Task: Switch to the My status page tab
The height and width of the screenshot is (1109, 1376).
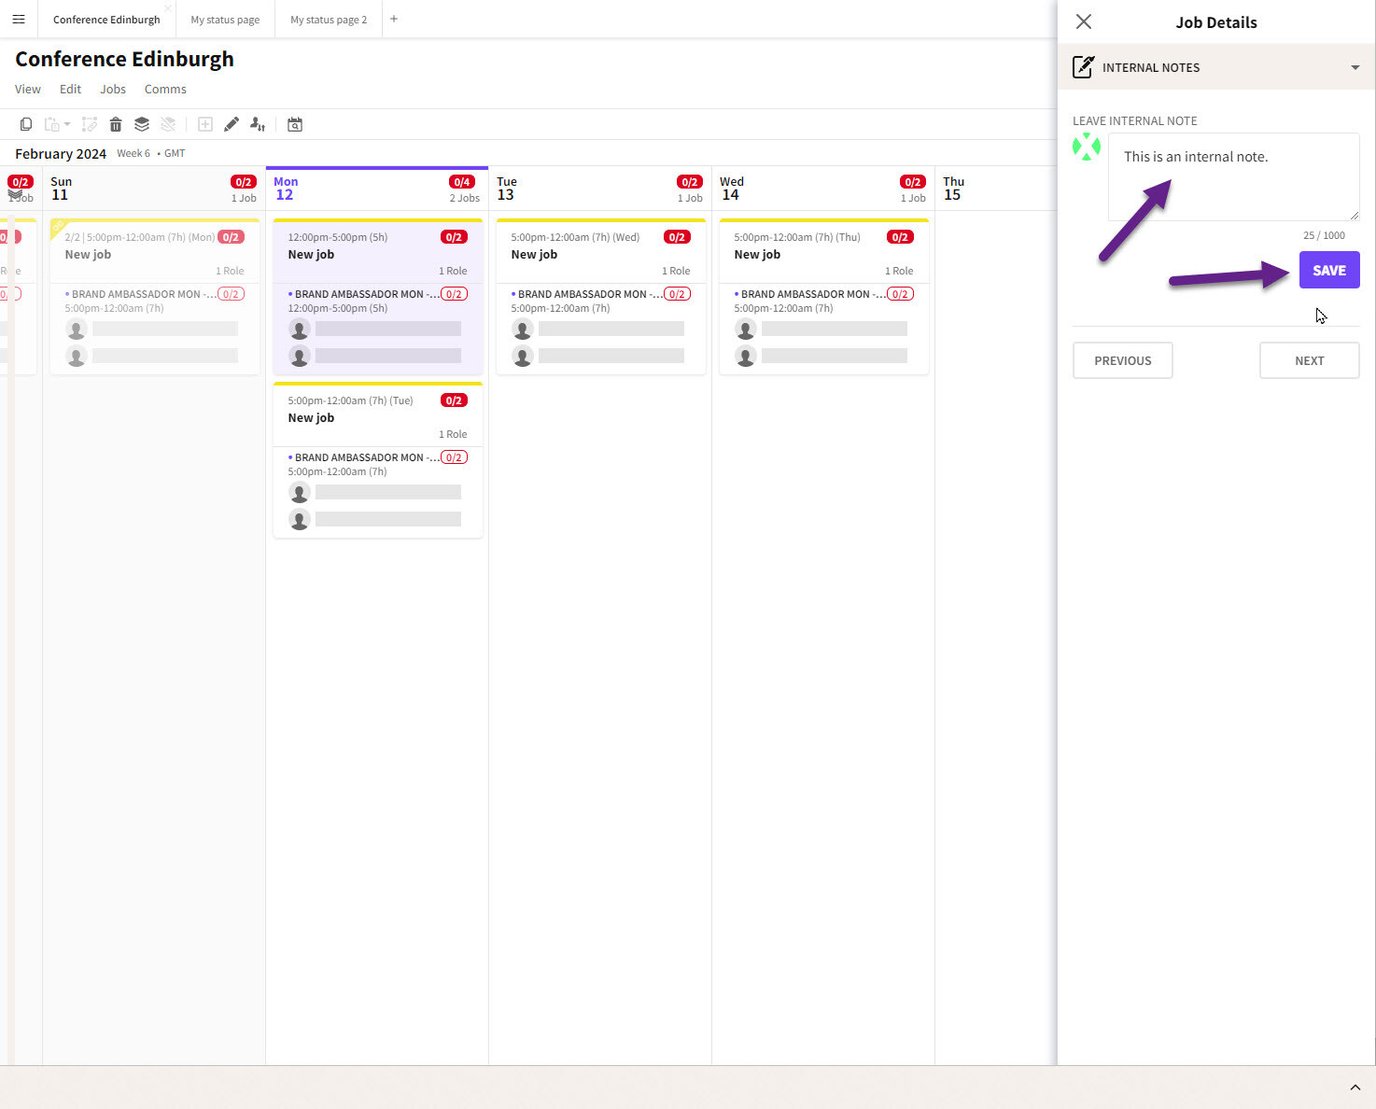Action: click(x=225, y=19)
